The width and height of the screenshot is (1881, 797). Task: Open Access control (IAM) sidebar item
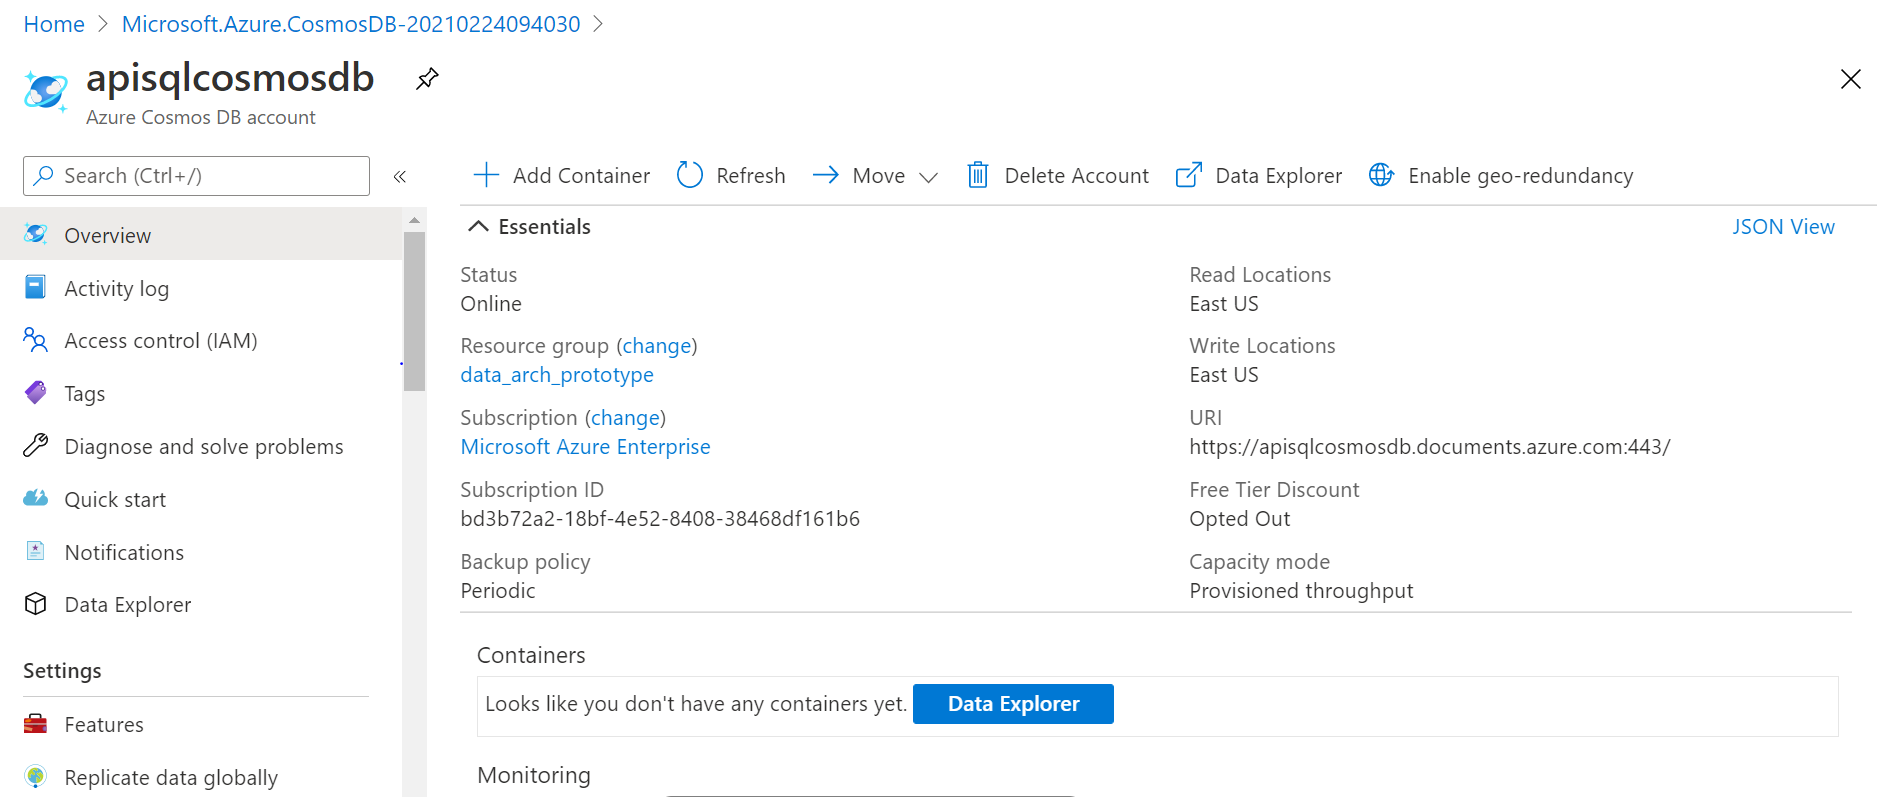(160, 341)
